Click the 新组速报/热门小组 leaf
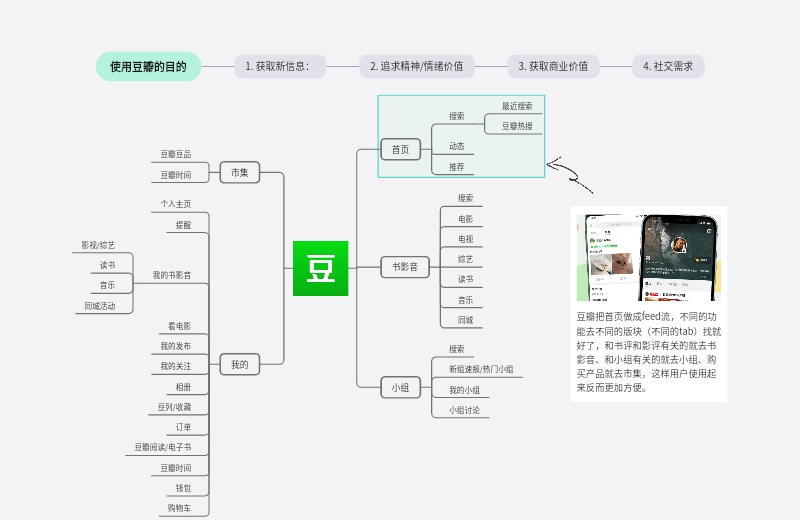Viewport: 800px width, 520px height. tap(481, 369)
